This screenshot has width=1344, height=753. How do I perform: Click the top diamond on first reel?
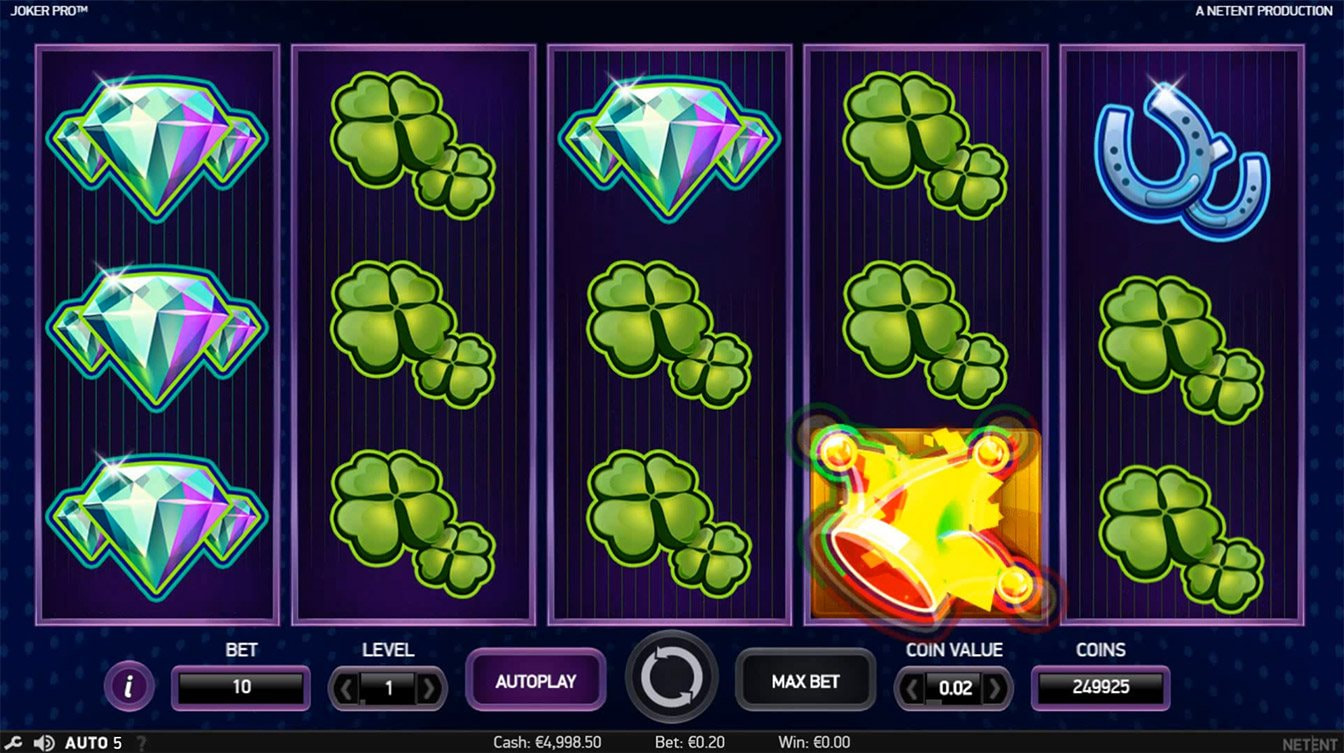point(158,145)
